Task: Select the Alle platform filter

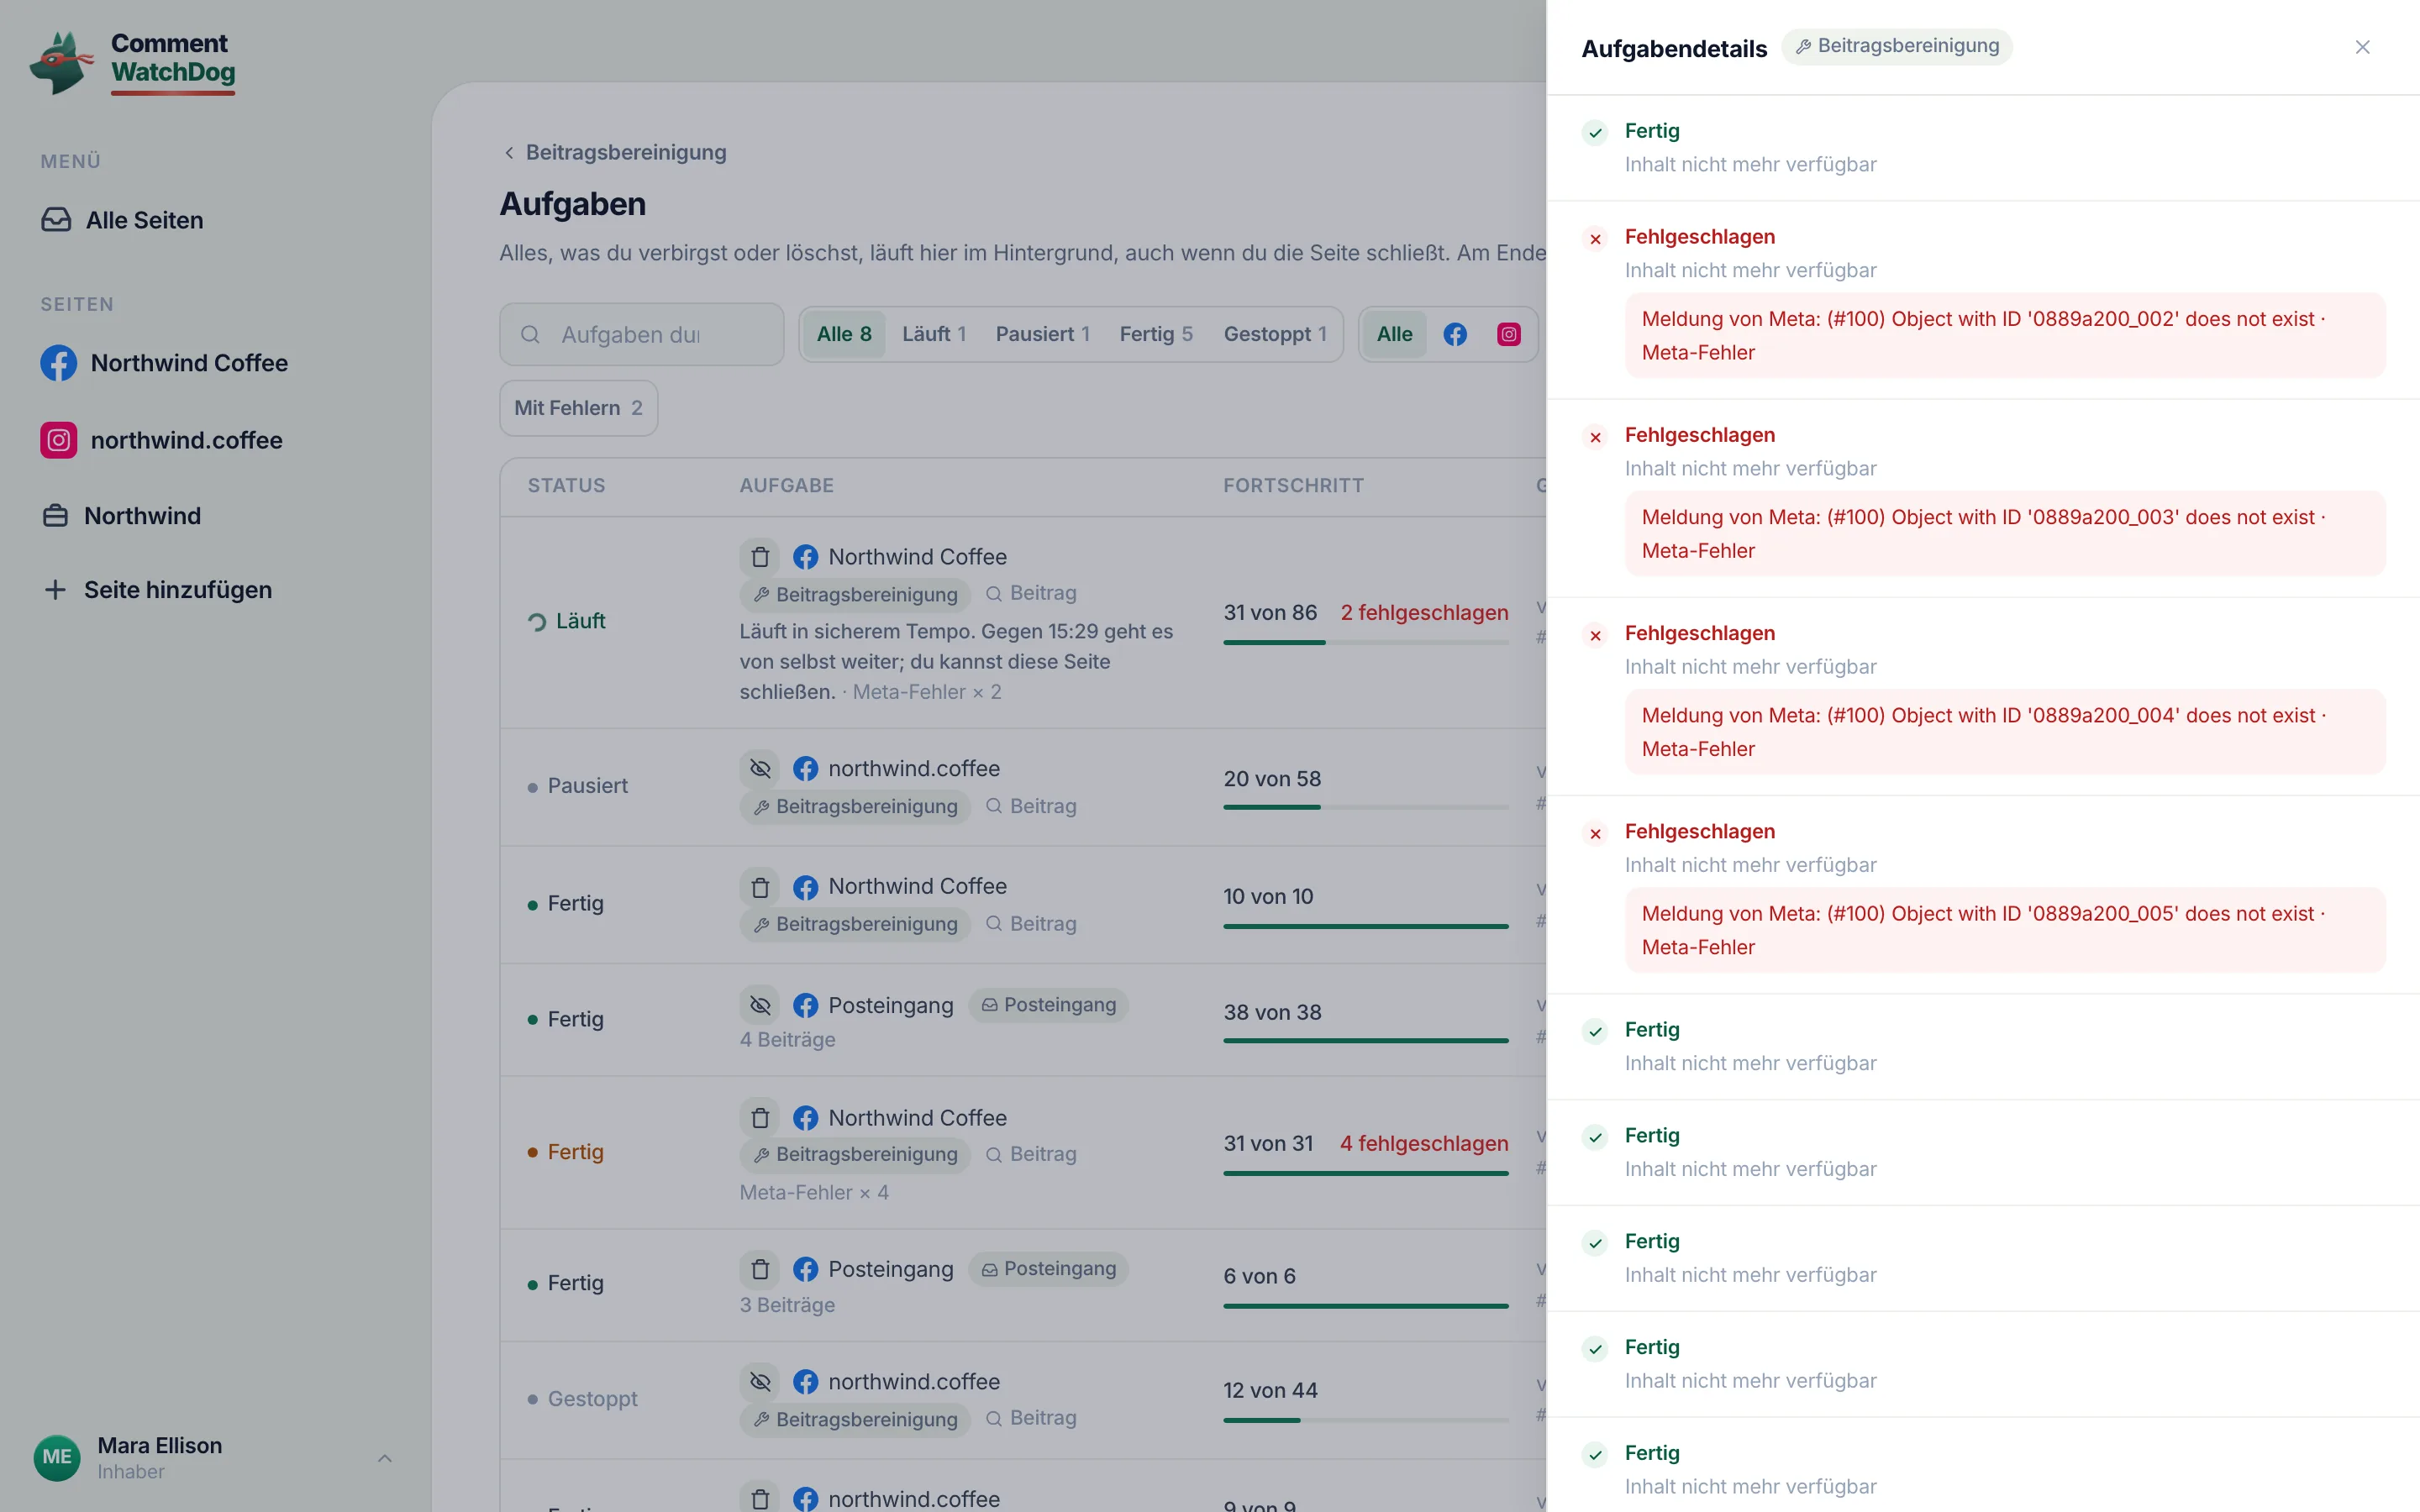Action: pos(1394,334)
